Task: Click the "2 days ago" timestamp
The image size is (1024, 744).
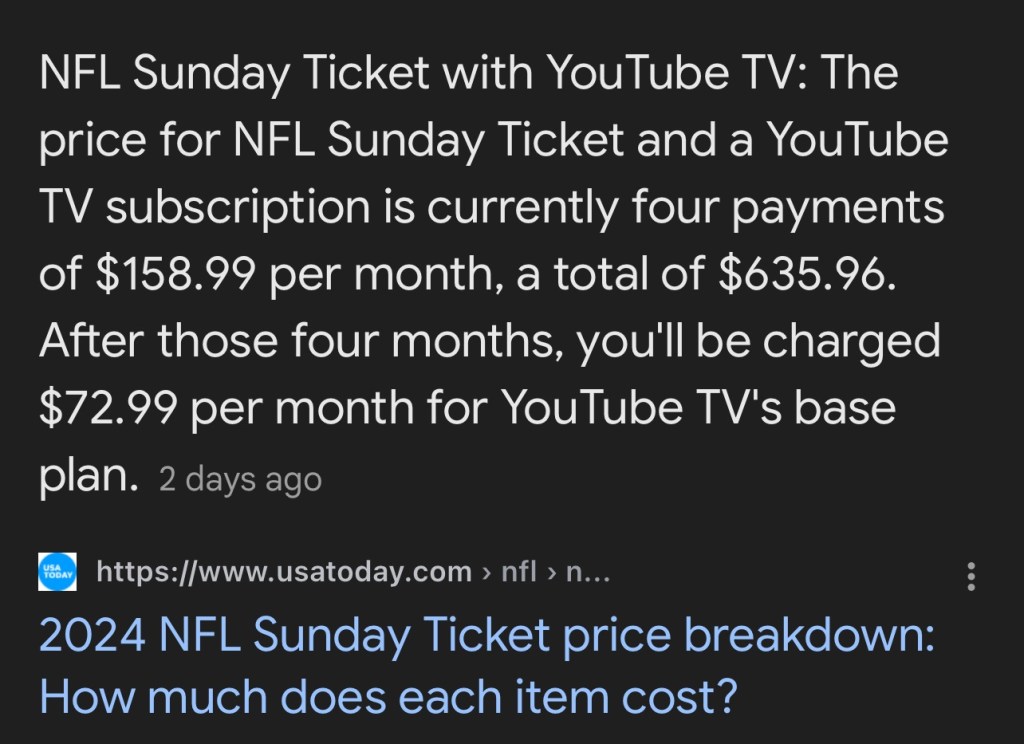Action: pyautogui.click(x=240, y=479)
